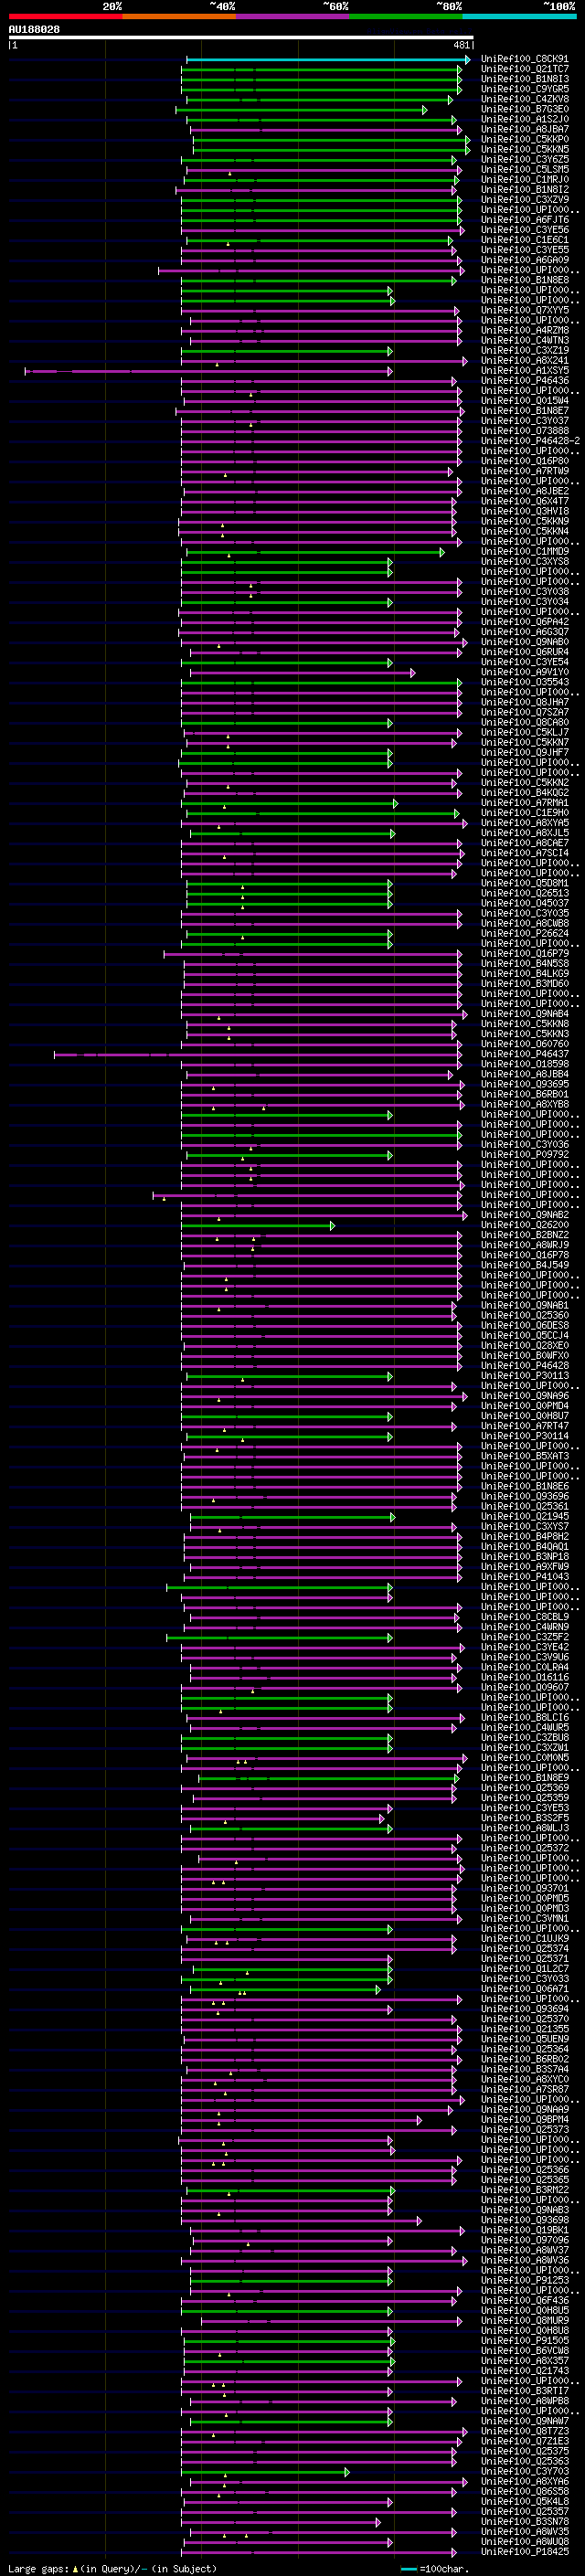Open hit UniRef100_C8CK91
Viewport: 585px width, 2576px height.
pyautogui.click(x=524, y=59)
